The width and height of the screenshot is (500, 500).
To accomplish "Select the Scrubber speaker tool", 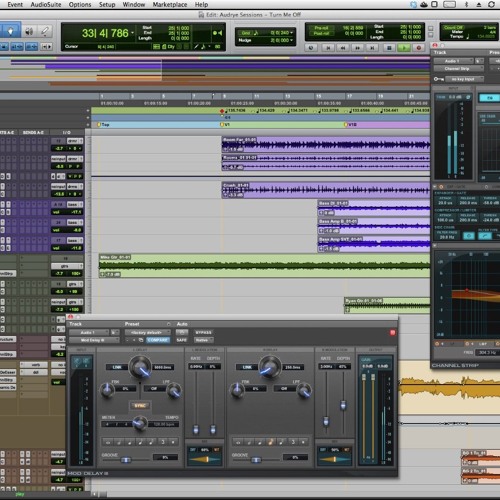I will 29,31.
